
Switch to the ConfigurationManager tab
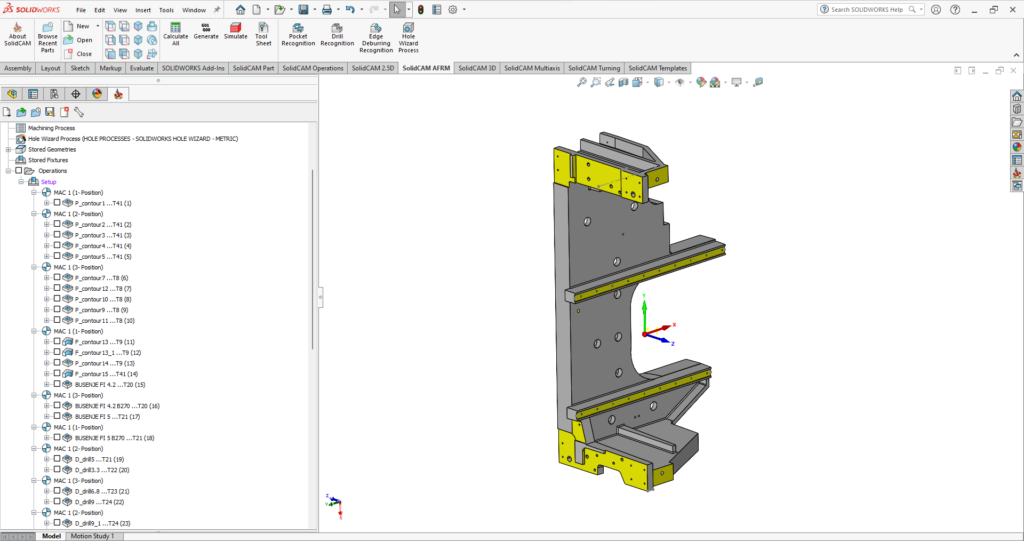[x=54, y=94]
